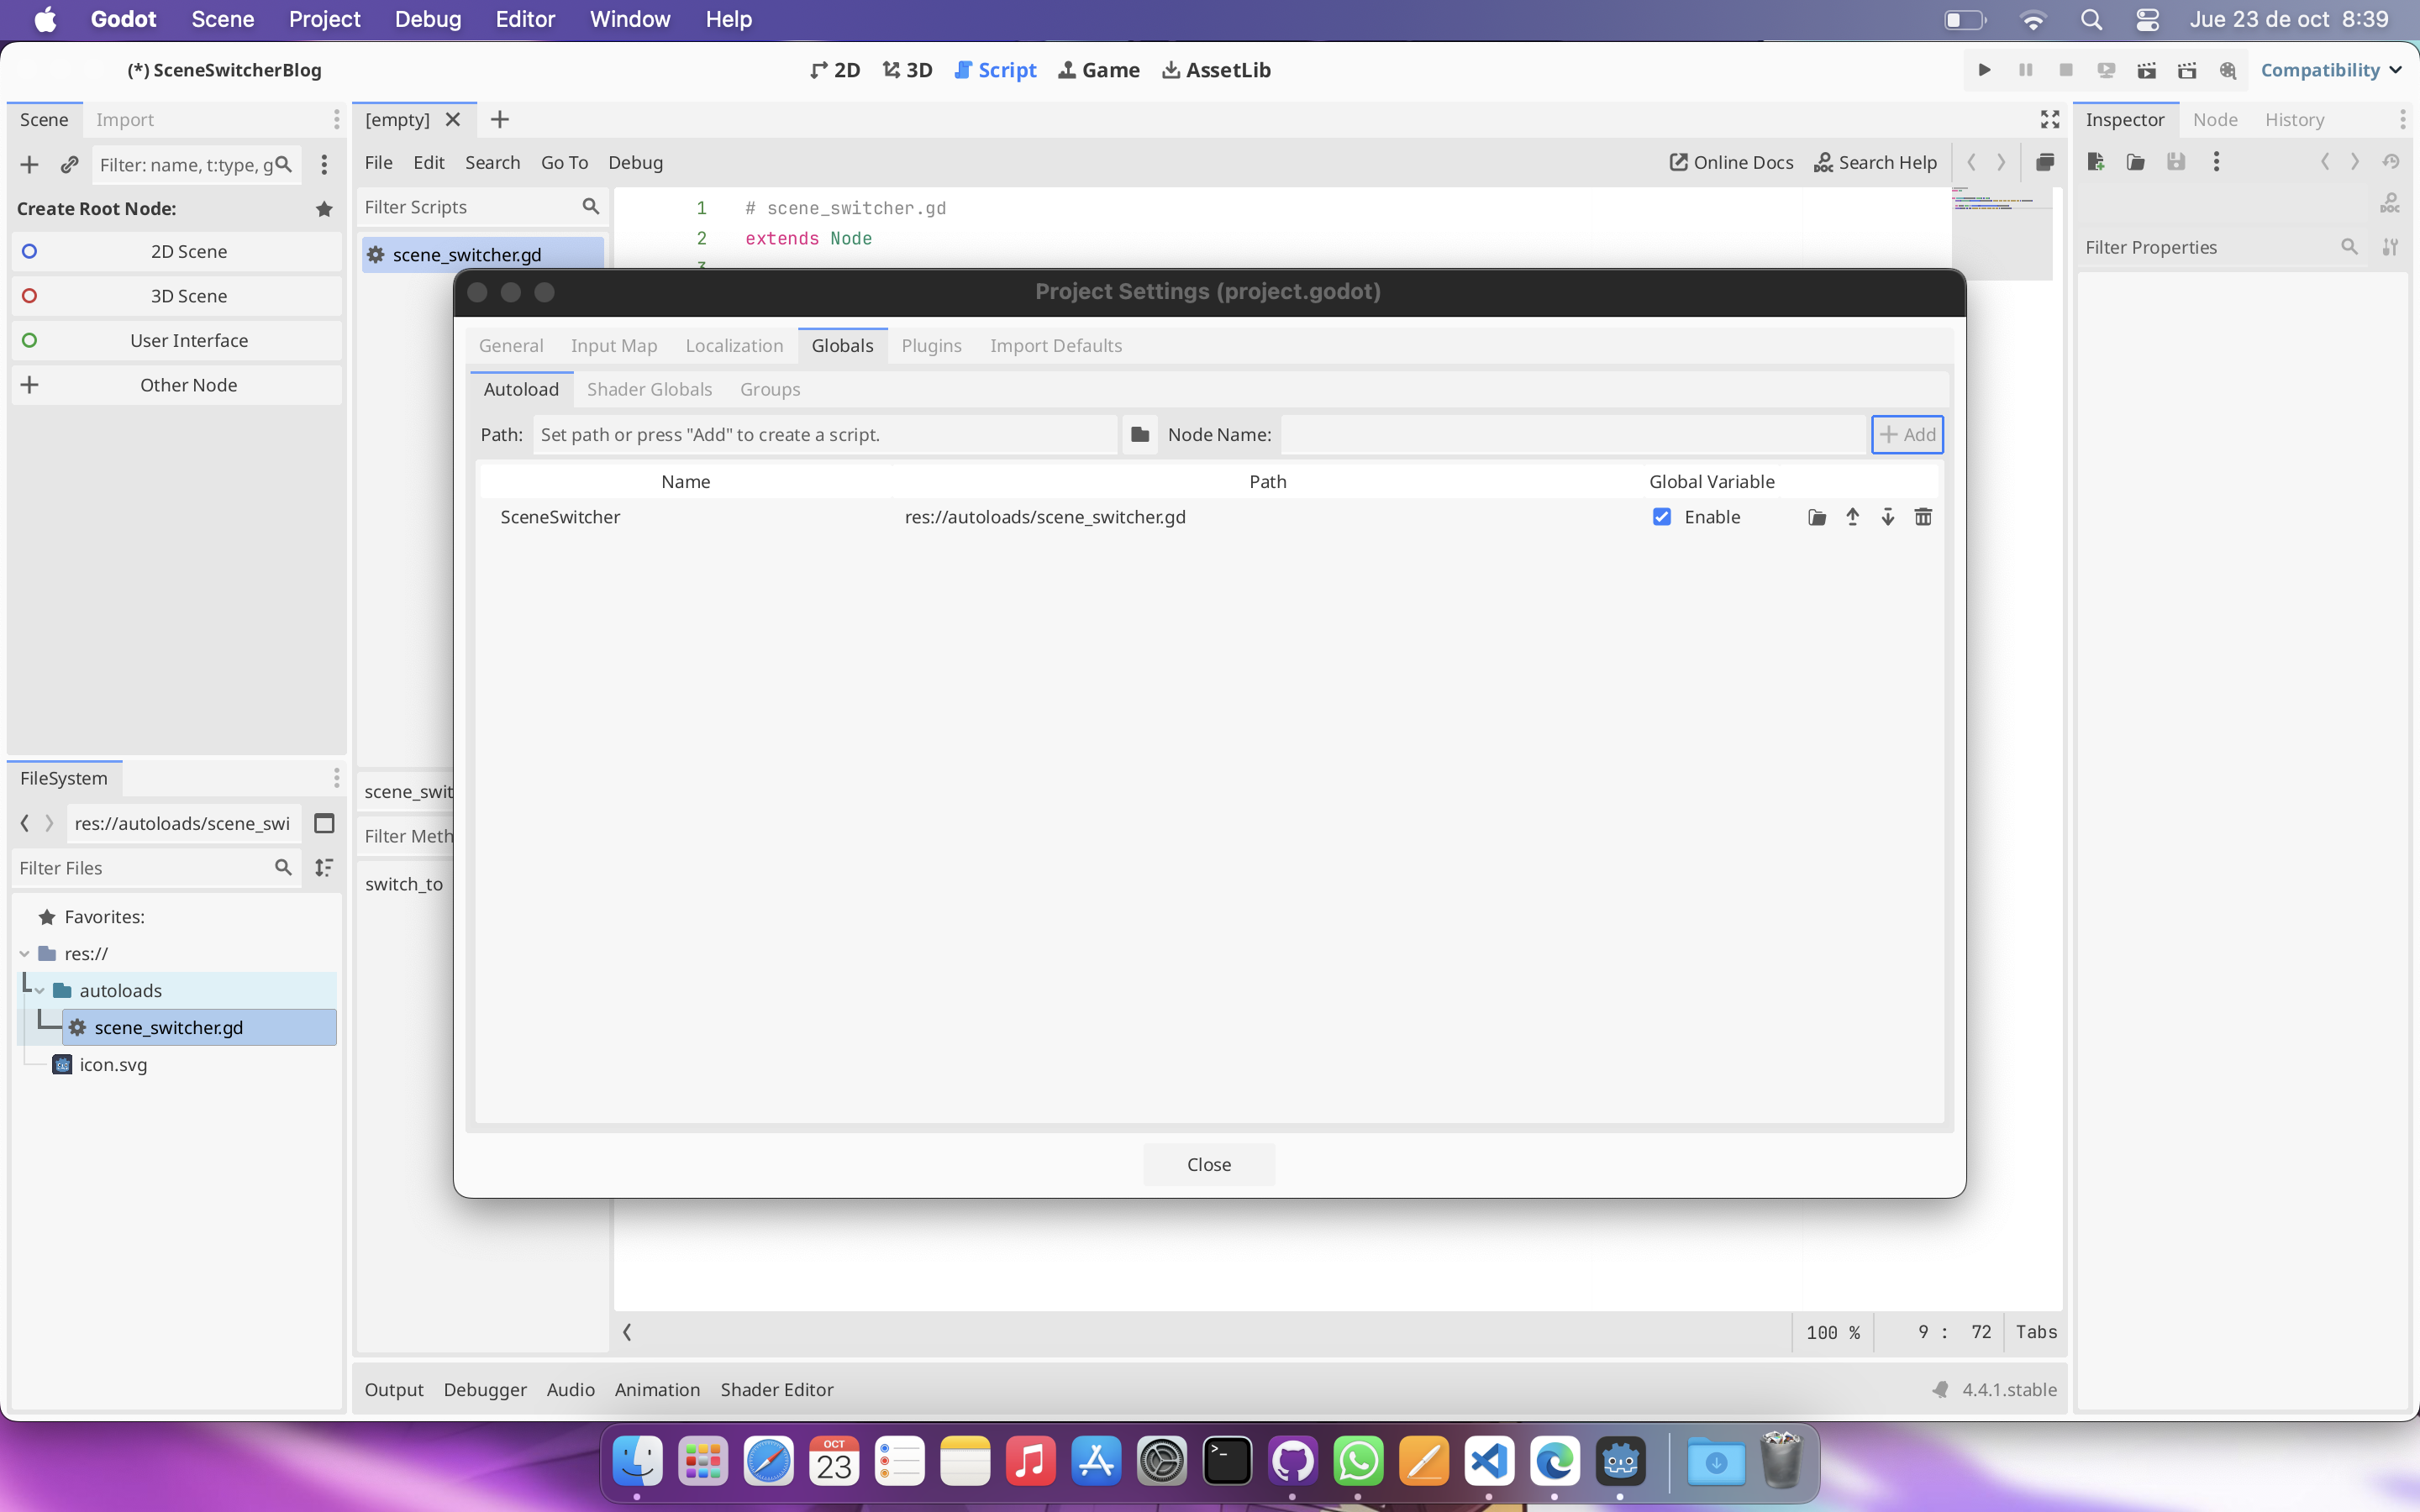Toggle the FileSystem file sort options

point(324,868)
